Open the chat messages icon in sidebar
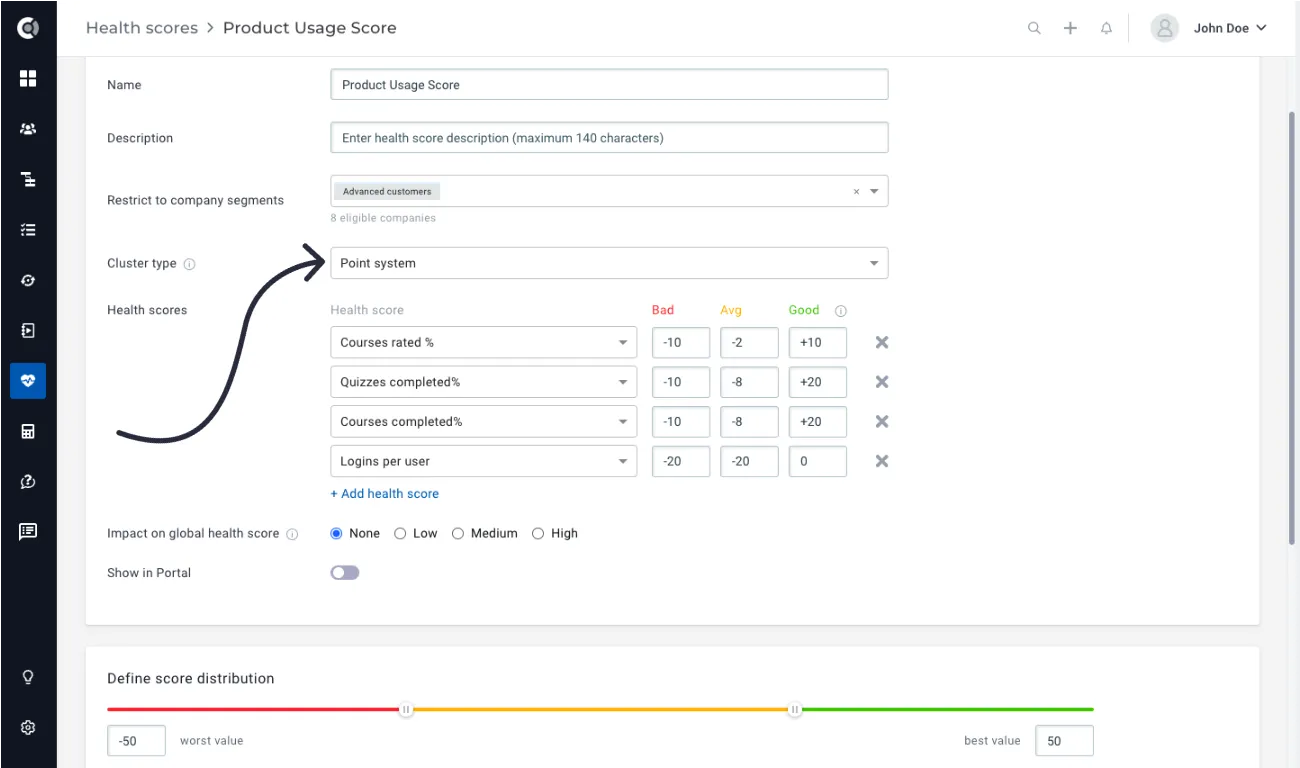 (28, 531)
